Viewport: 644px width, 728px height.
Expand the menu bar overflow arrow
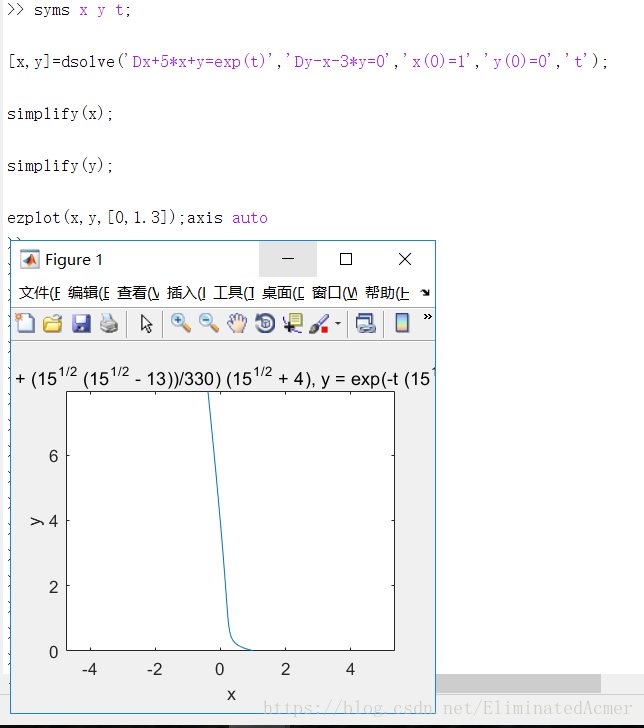pyautogui.click(x=425, y=292)
